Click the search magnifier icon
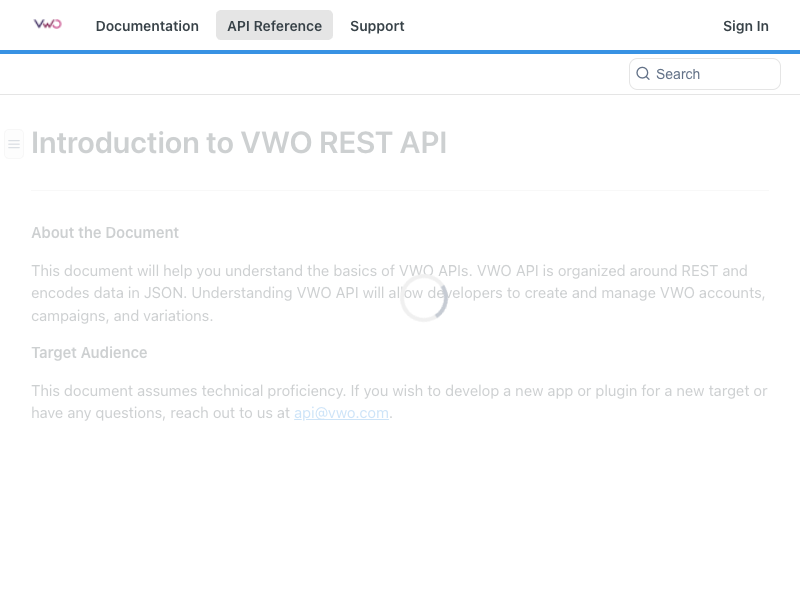 point(643,74)
